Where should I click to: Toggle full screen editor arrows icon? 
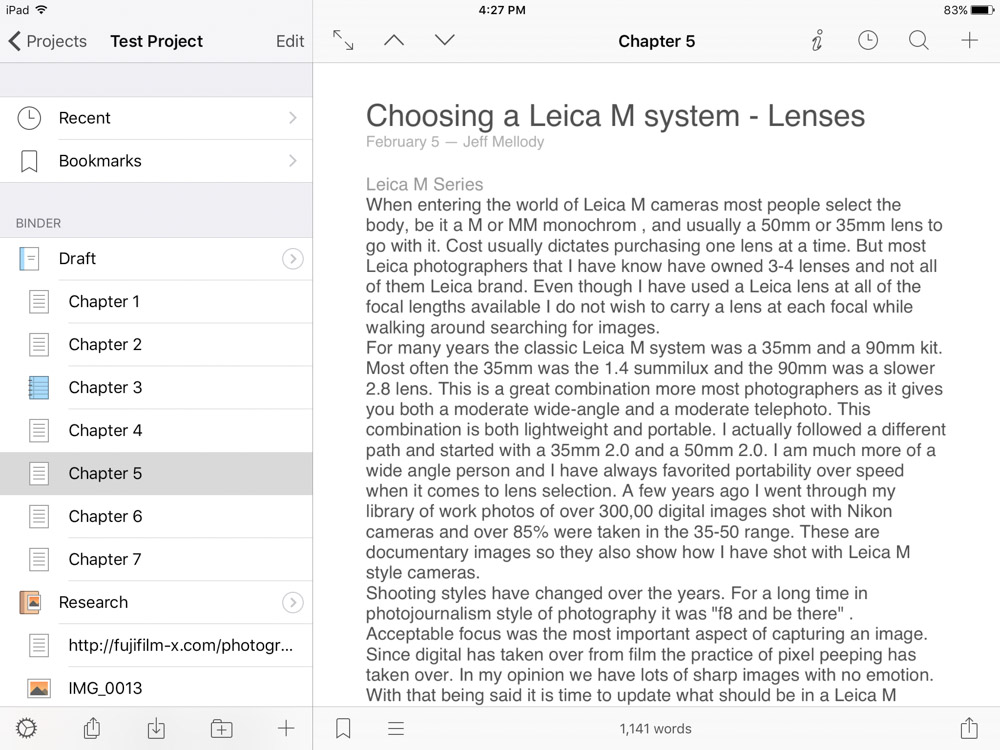click(343, 40)
